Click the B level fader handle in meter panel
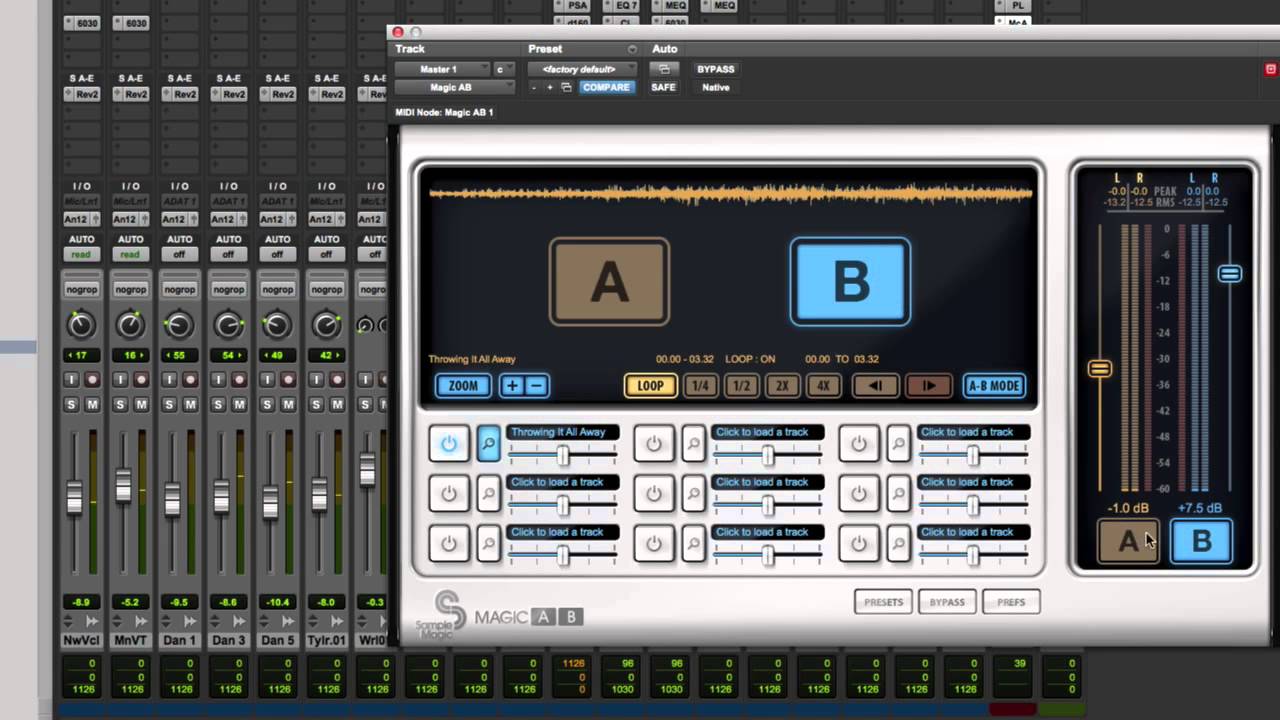Image resolution: width=1280 pixels, height=720 pixels. 1229,273
